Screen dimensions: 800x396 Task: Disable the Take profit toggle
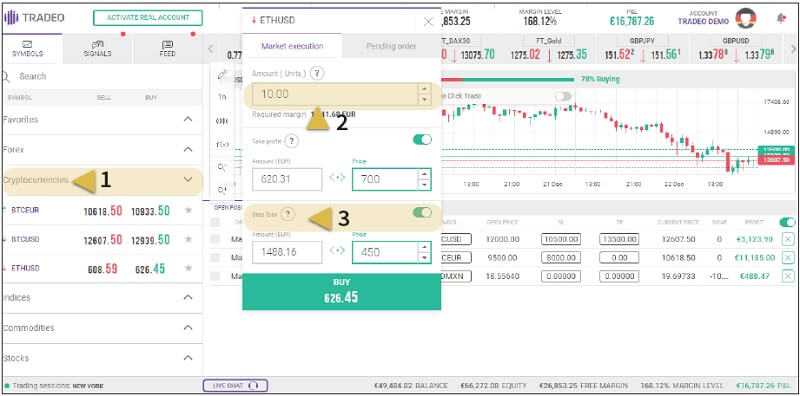tap(422, 139)
